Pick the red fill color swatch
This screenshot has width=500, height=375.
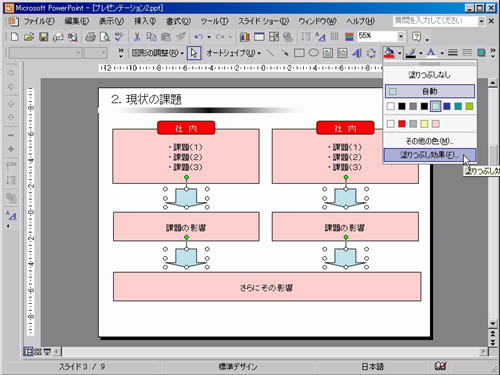[402, 124]
